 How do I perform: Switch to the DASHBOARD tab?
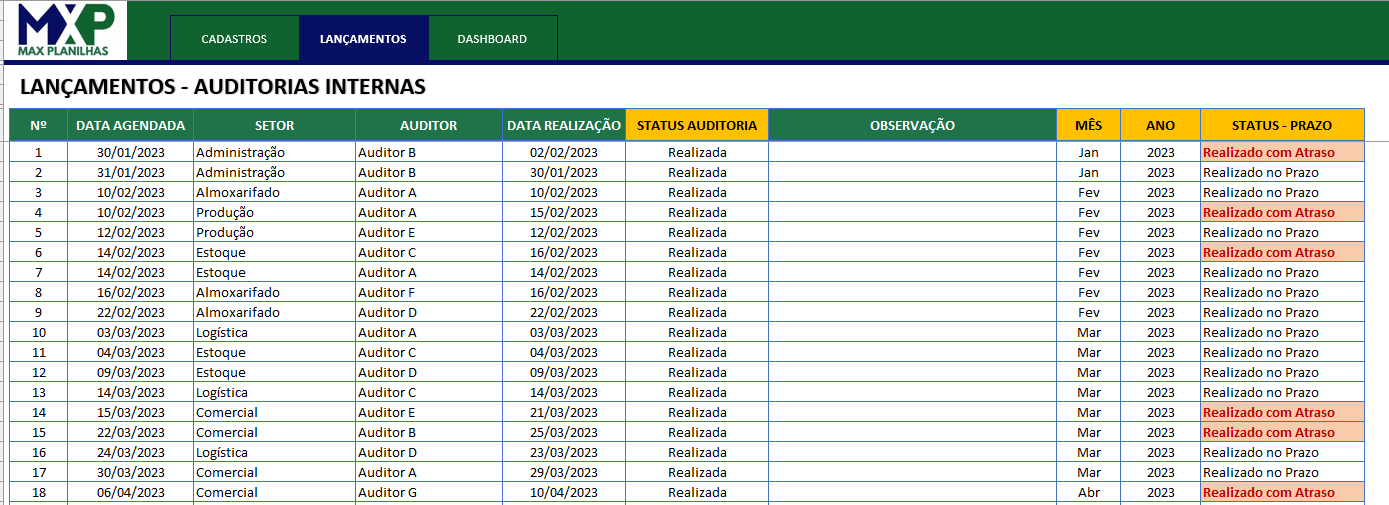(492, 39)
